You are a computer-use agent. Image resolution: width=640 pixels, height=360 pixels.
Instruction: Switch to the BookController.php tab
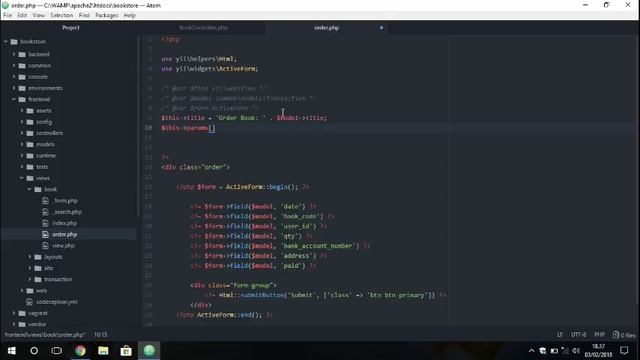click(203, 28)
